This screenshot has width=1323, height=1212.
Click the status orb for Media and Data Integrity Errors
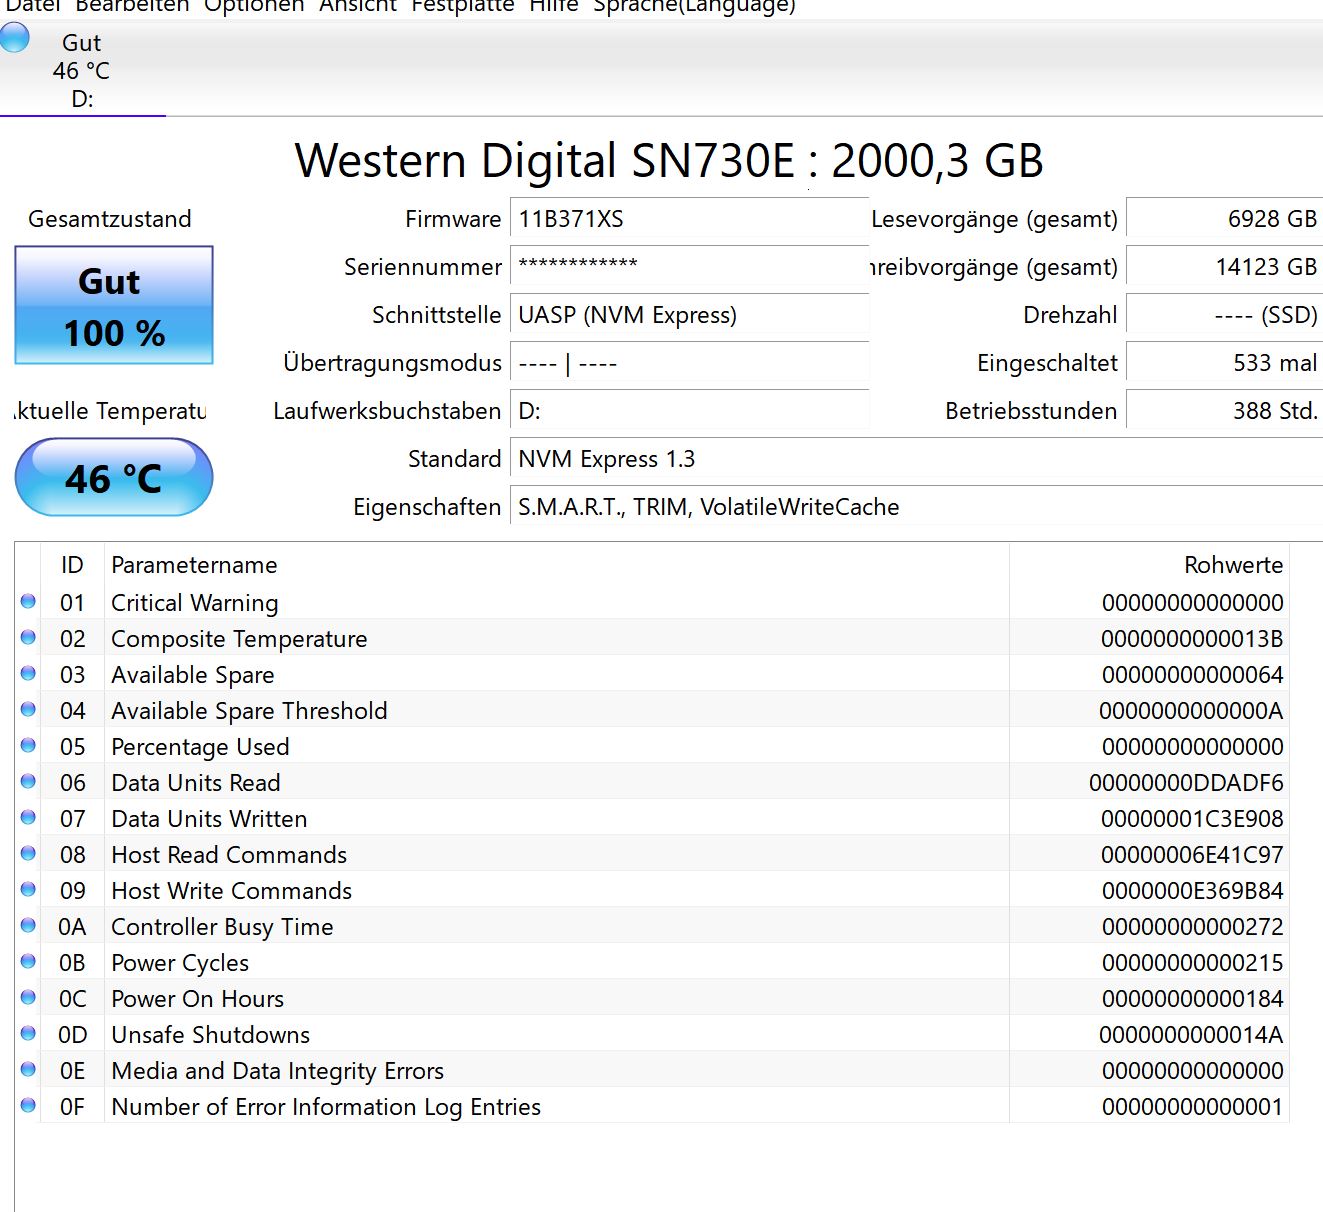coord(28,1069)
